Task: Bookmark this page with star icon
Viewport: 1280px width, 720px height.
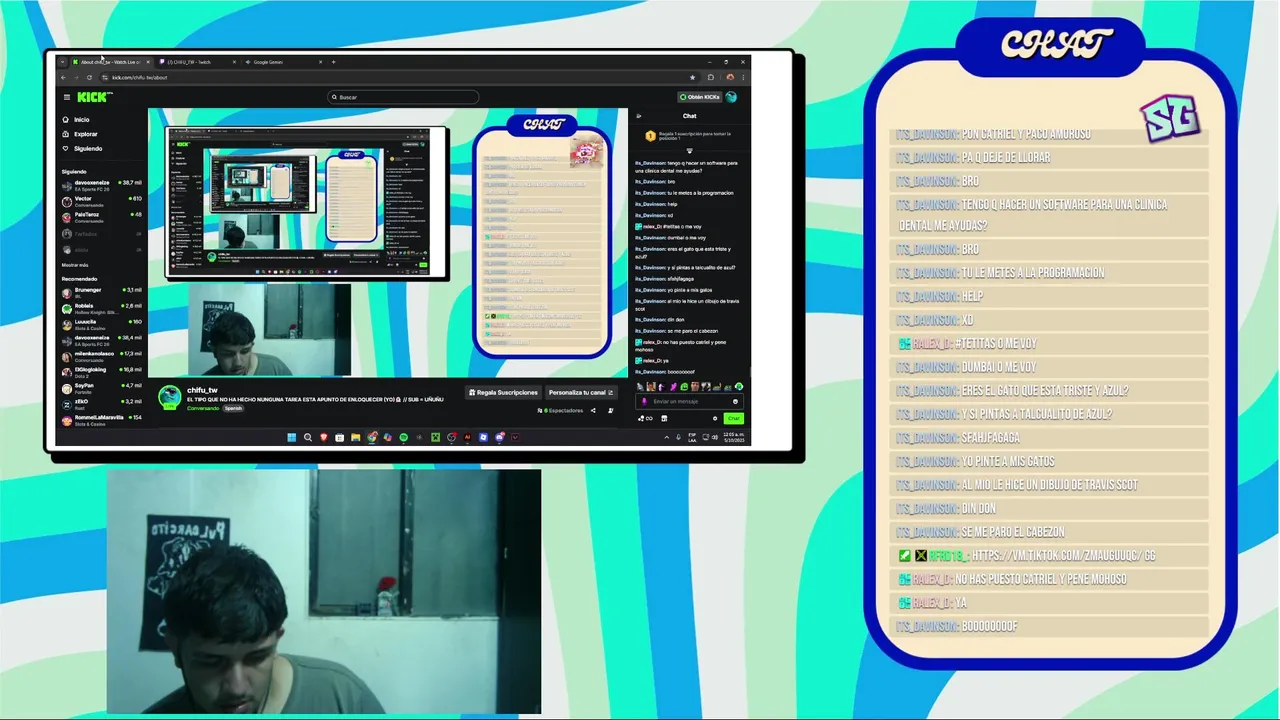Action: click(693, 77)
